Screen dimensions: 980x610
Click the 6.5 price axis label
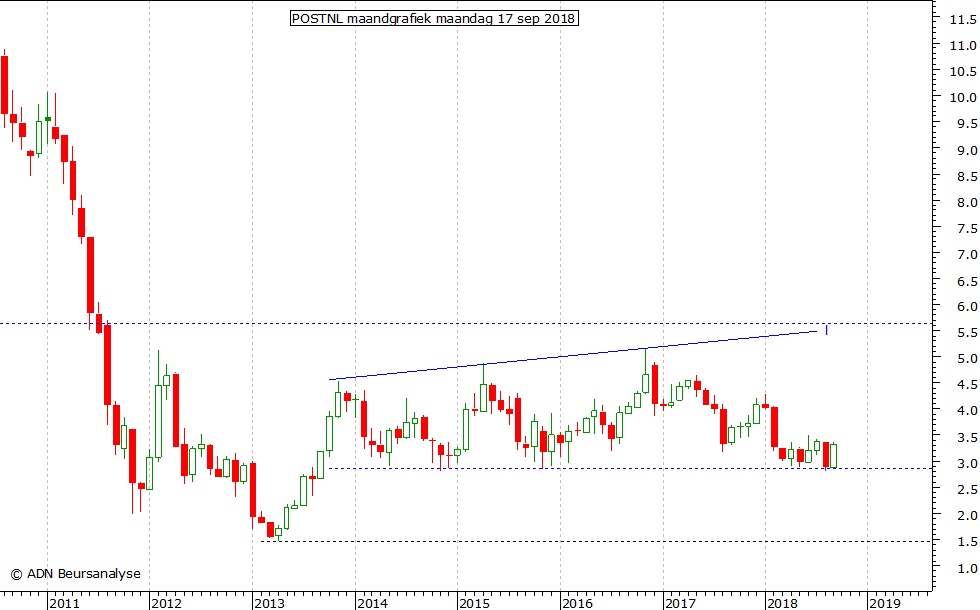tap(967, 282)
